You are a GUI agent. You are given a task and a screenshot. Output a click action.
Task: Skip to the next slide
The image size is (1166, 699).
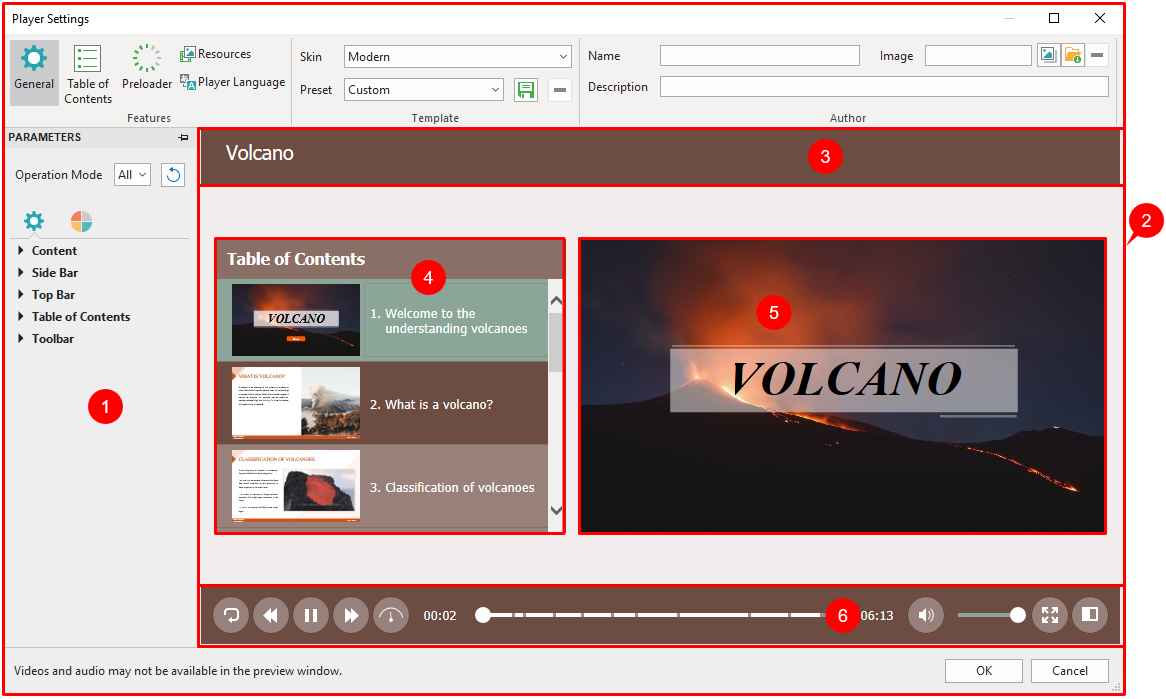351,615
